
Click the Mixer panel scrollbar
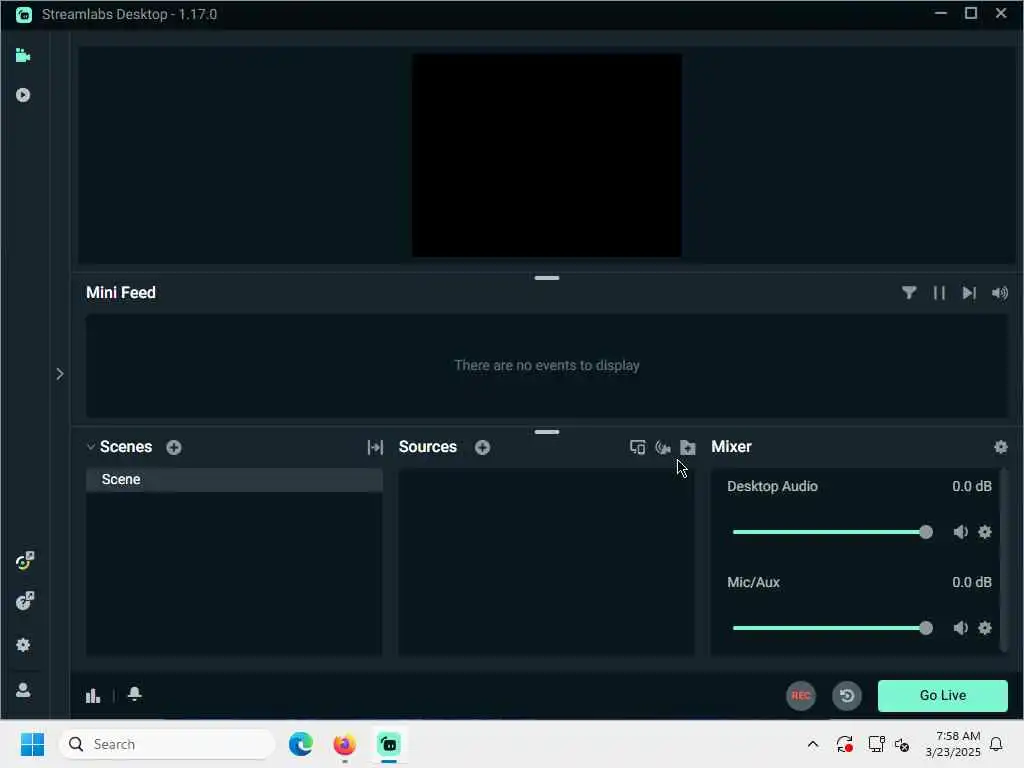pyautogui.click(x=1004, y=560)
